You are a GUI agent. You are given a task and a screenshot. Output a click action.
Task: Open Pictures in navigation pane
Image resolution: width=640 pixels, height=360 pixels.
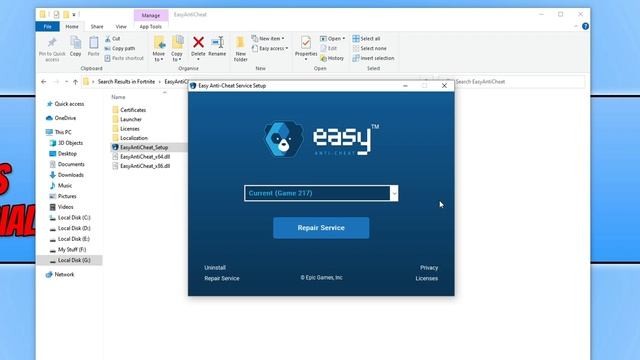[x=63, y=196]
